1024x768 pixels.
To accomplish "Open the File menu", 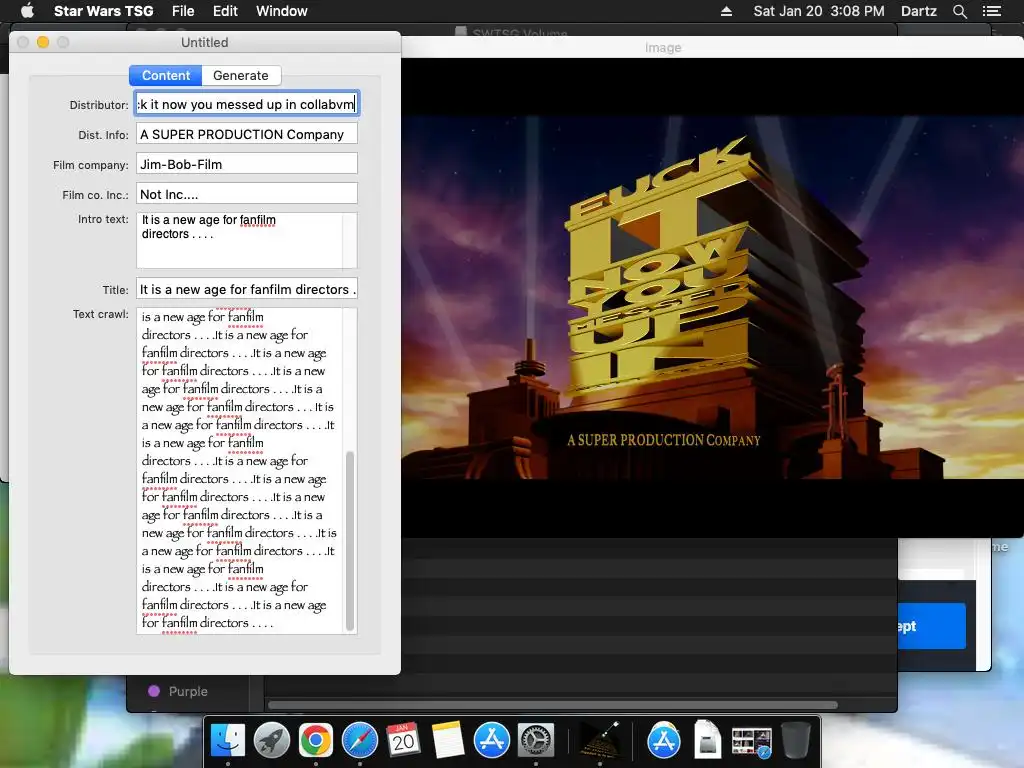I will coord(183,11).
